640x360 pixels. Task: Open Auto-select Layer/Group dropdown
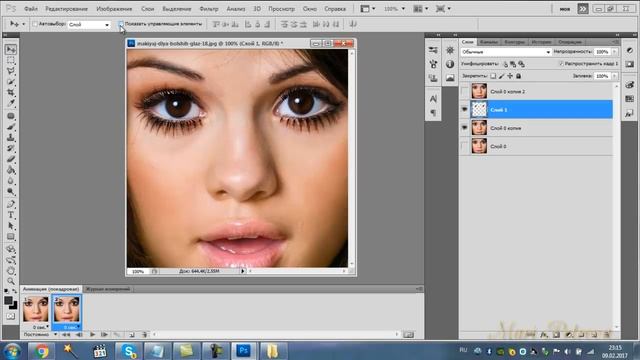pos(89,24)
